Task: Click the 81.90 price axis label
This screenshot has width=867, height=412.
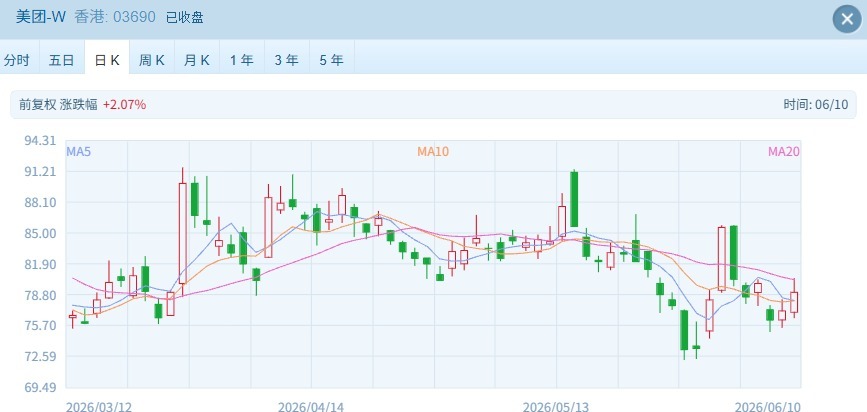Action: click(x=40, y=264)
